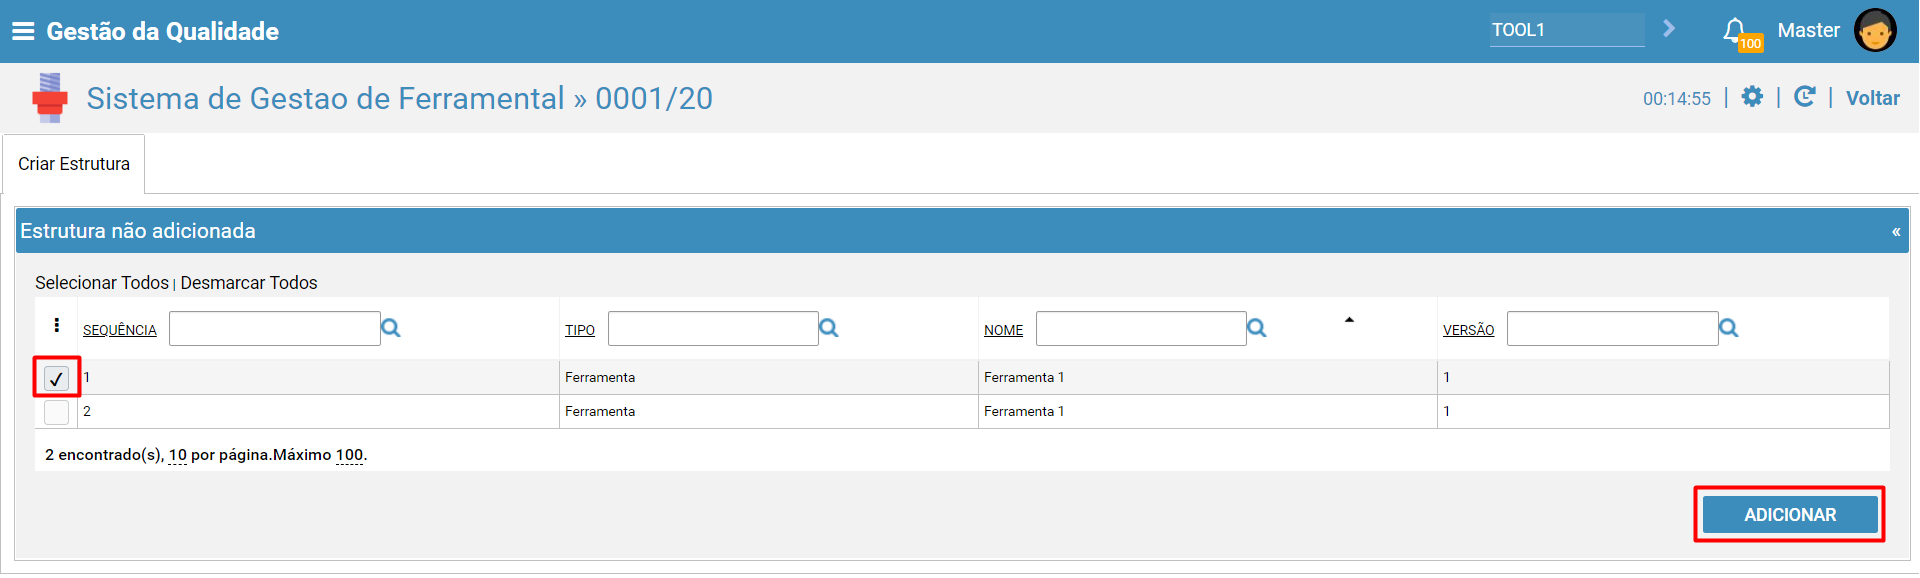Click the arrow next to TOOL1 field

click(1669, 28)
